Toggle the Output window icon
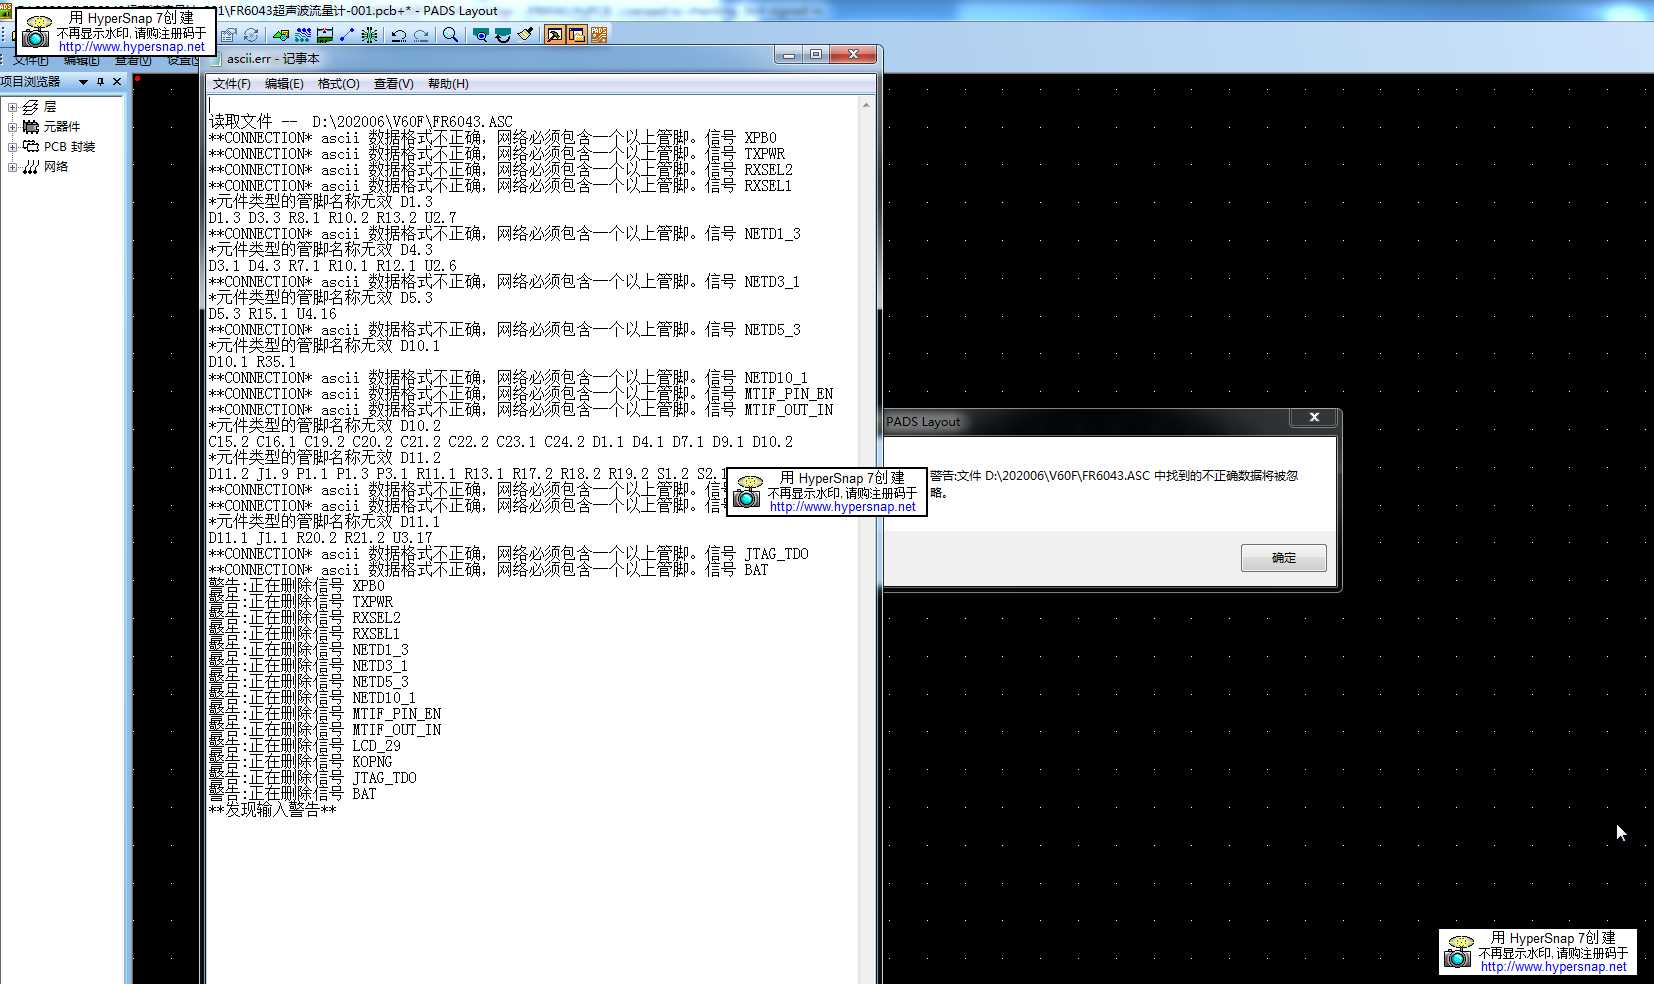The height and width of the screenshot is (984, 1654). 554,35
